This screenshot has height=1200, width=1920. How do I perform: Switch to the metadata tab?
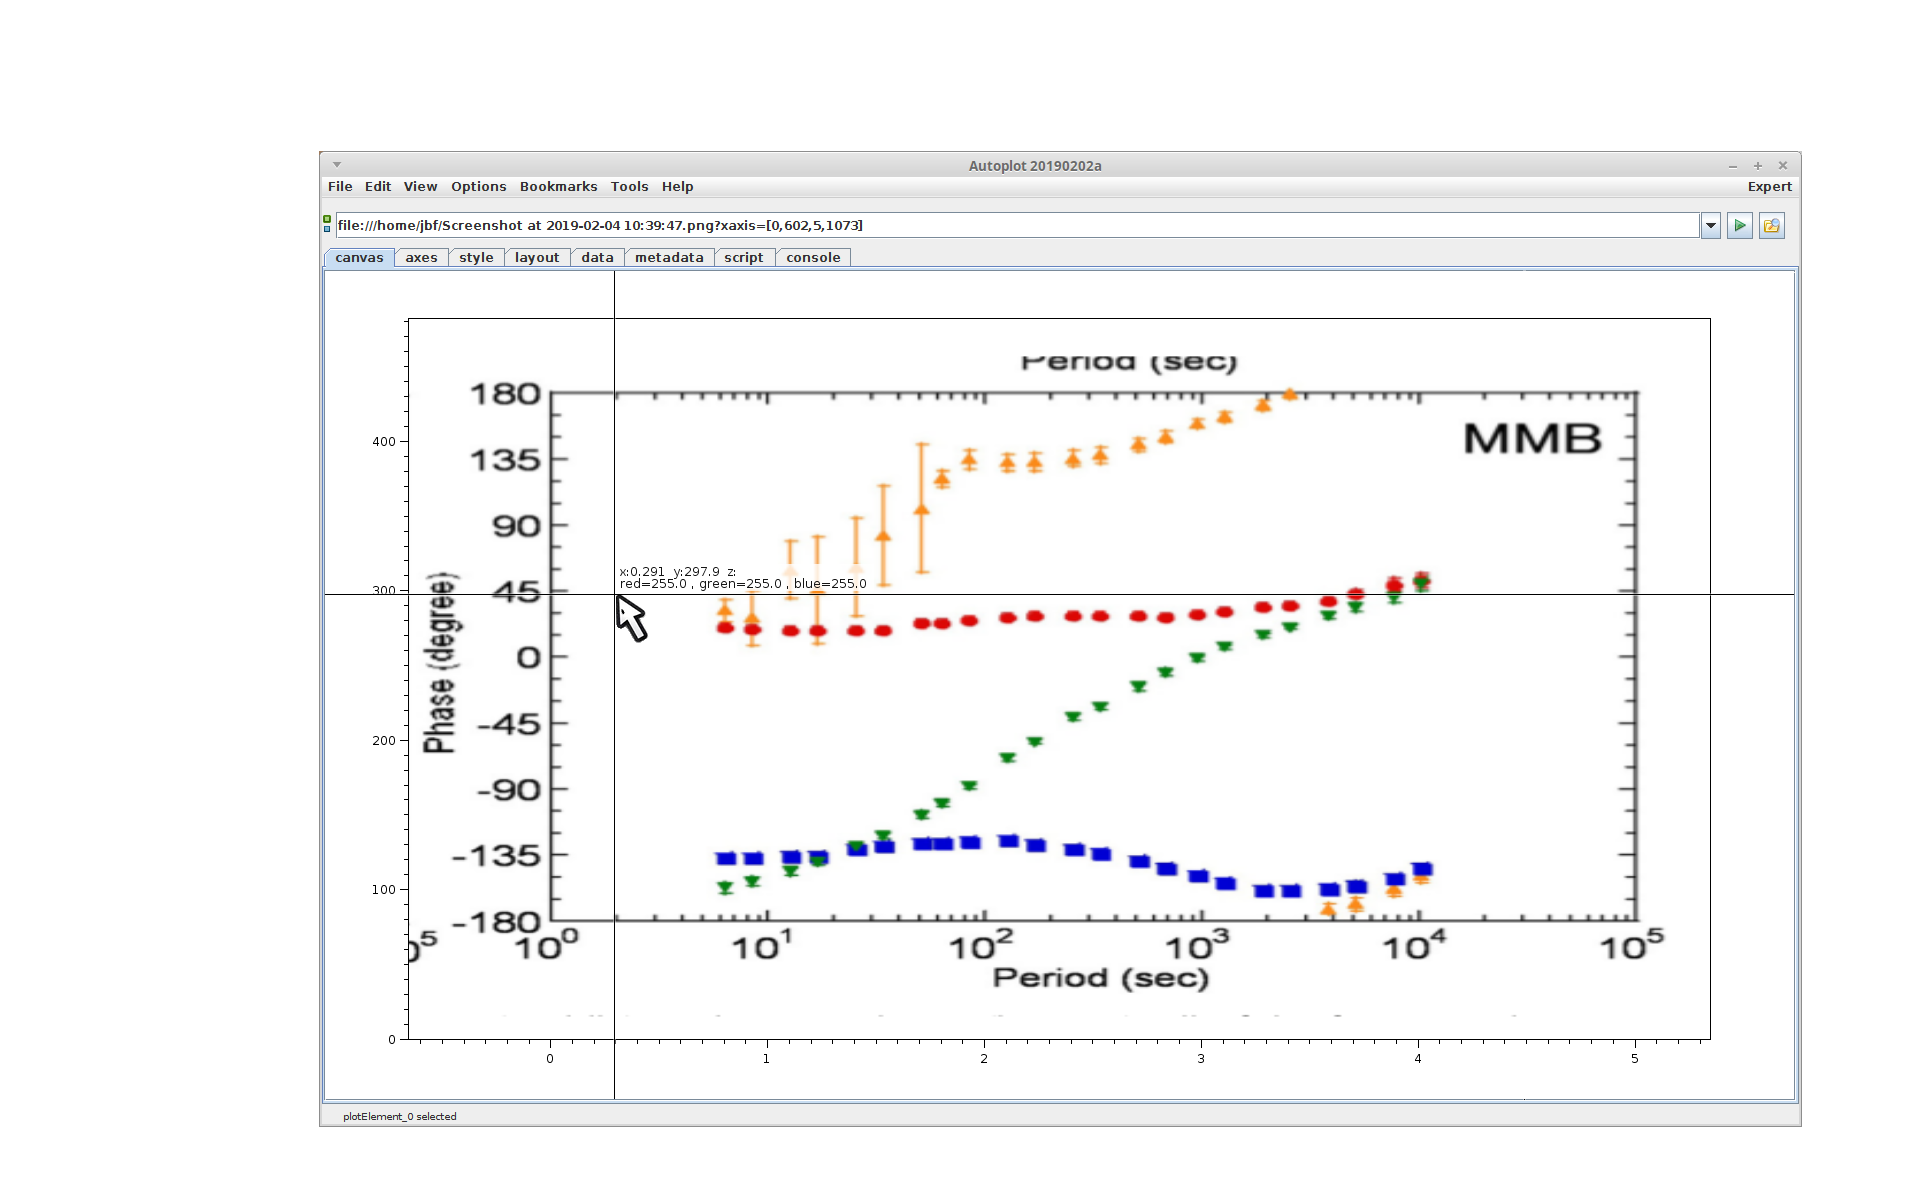[668, 258]
